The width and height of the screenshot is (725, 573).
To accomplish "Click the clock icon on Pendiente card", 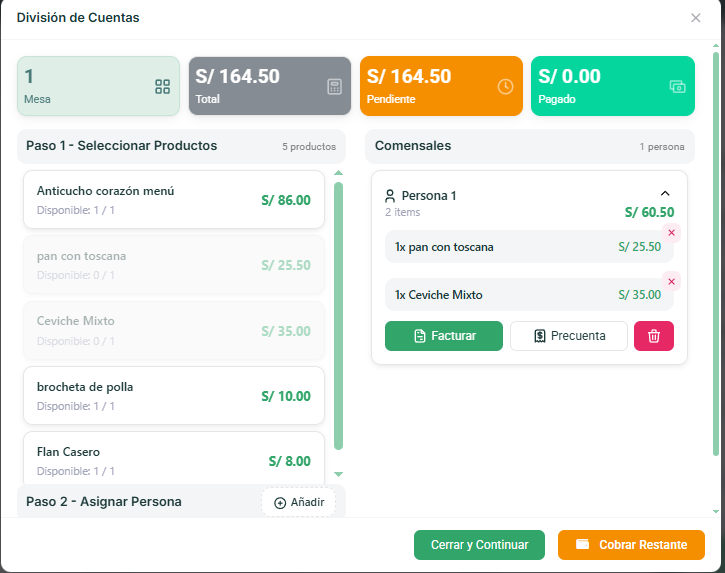I will pyautogui.click(x=505, y=86).
